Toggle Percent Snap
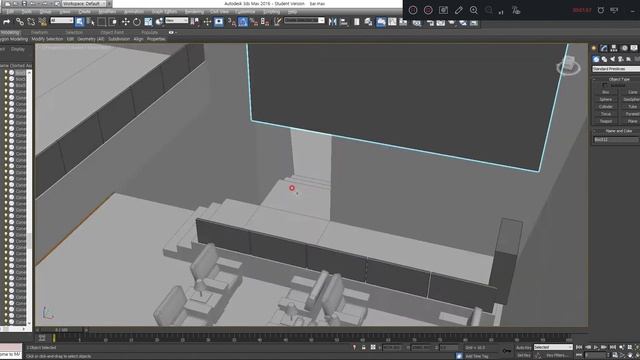This screenshot has height=360, width=640. [x=253, y=22]
